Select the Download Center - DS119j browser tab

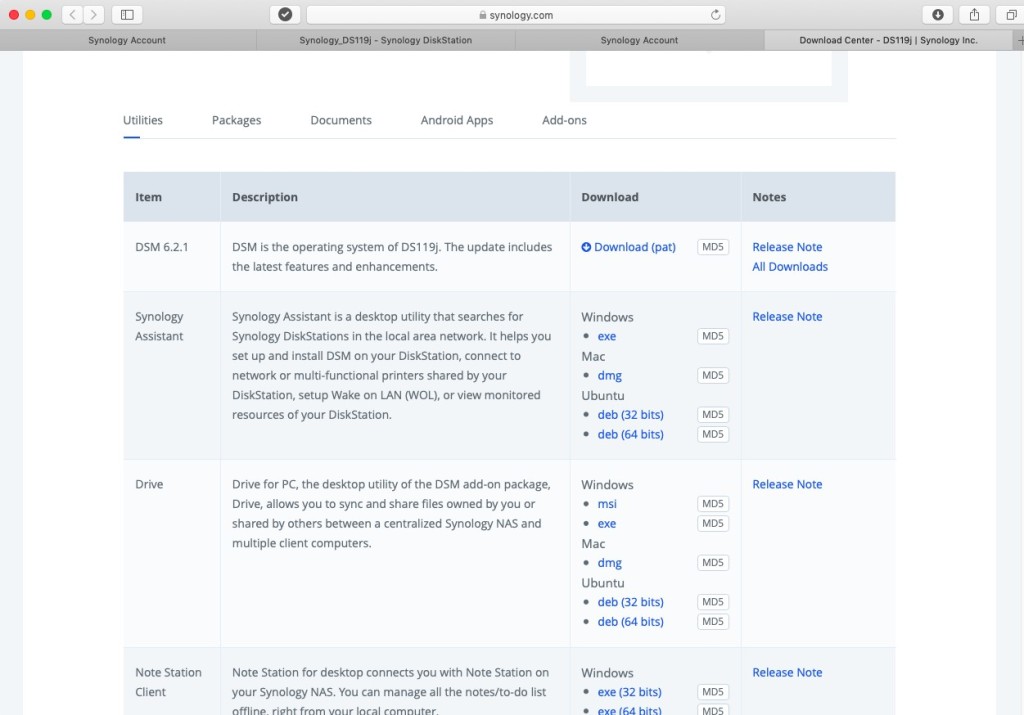(888, 40)
